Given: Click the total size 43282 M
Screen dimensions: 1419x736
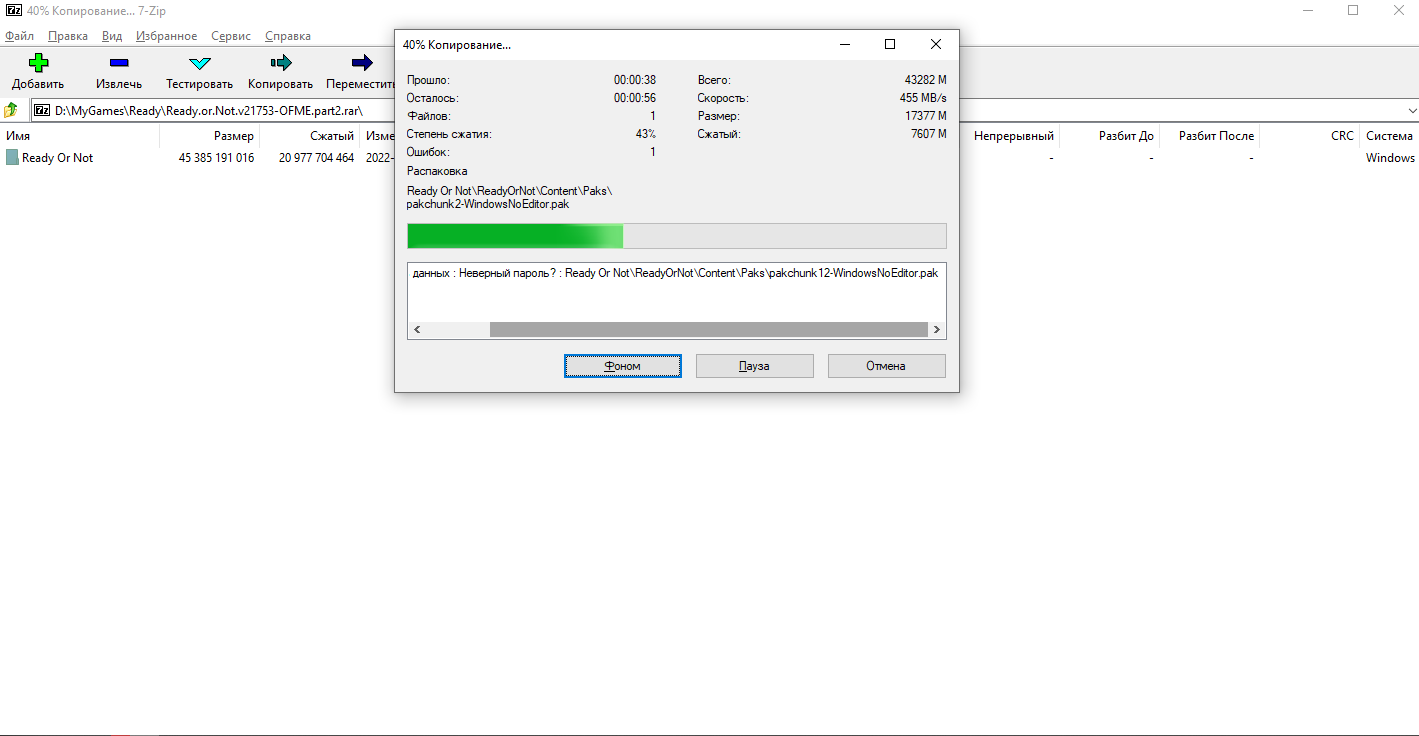Looking at the screenshot, I should [925, 80].
